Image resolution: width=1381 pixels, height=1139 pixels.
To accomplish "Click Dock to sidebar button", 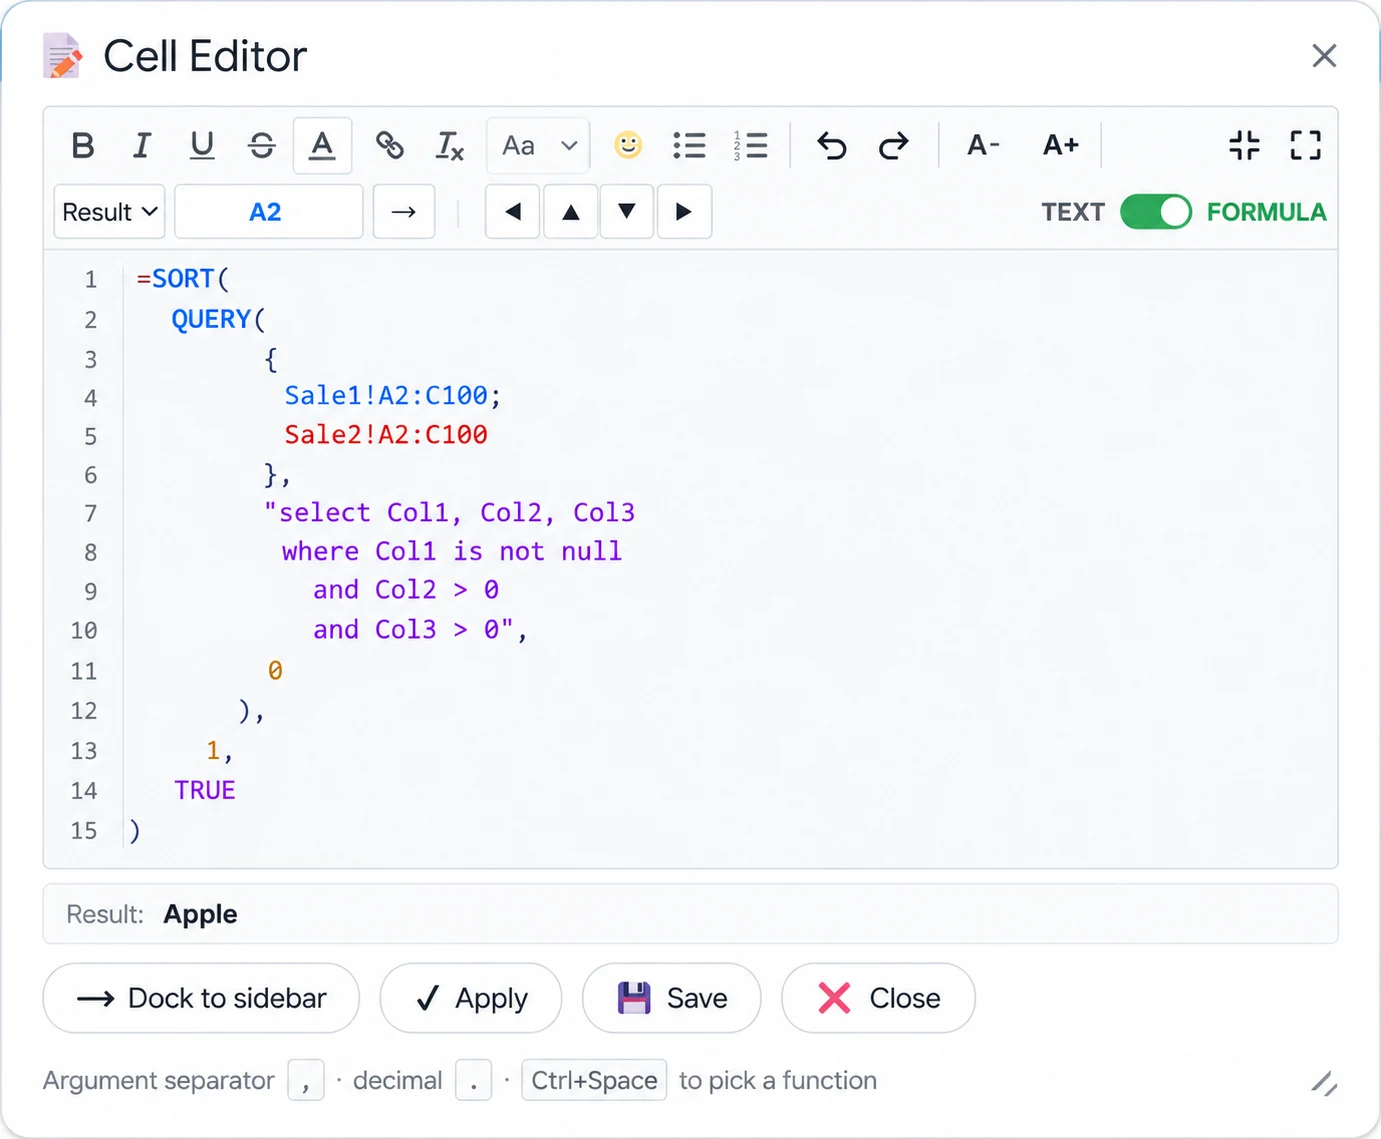I will pos(201,998).
